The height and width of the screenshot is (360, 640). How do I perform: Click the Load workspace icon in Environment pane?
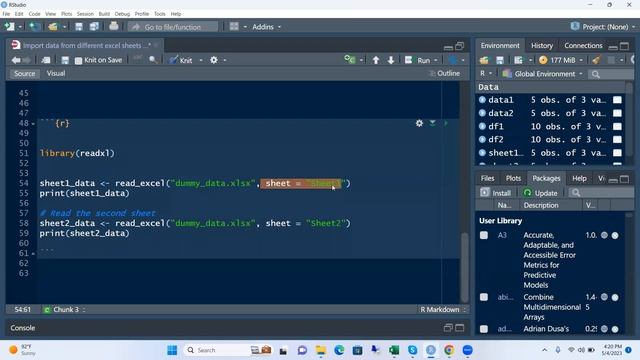coord(484,60)
